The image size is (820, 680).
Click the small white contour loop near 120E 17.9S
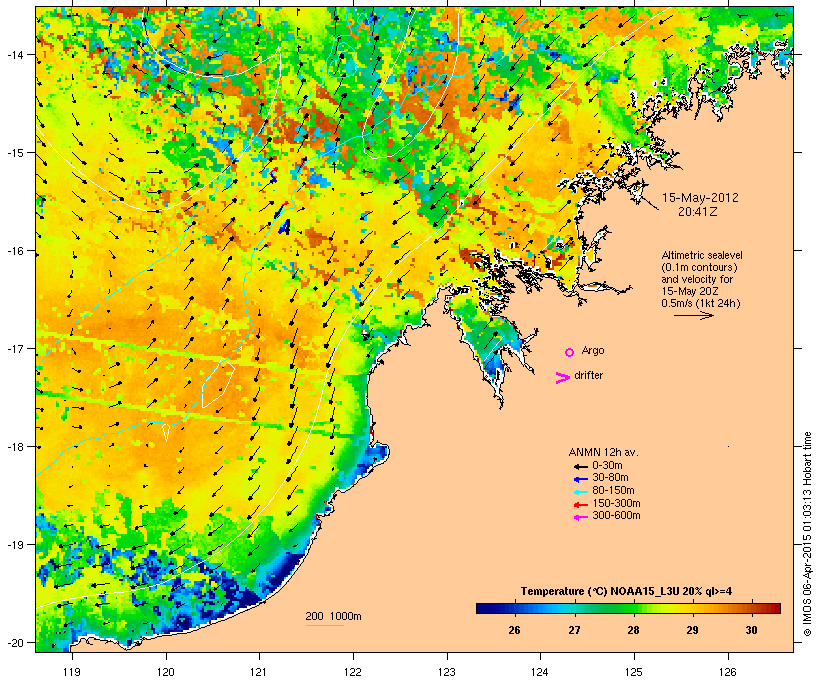point(166,433)
